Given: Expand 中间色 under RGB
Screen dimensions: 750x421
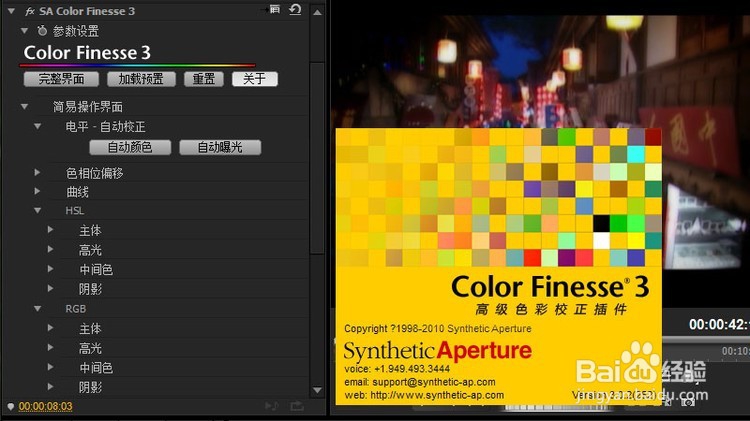Looking at the screenshot, I should coord(50,367).
